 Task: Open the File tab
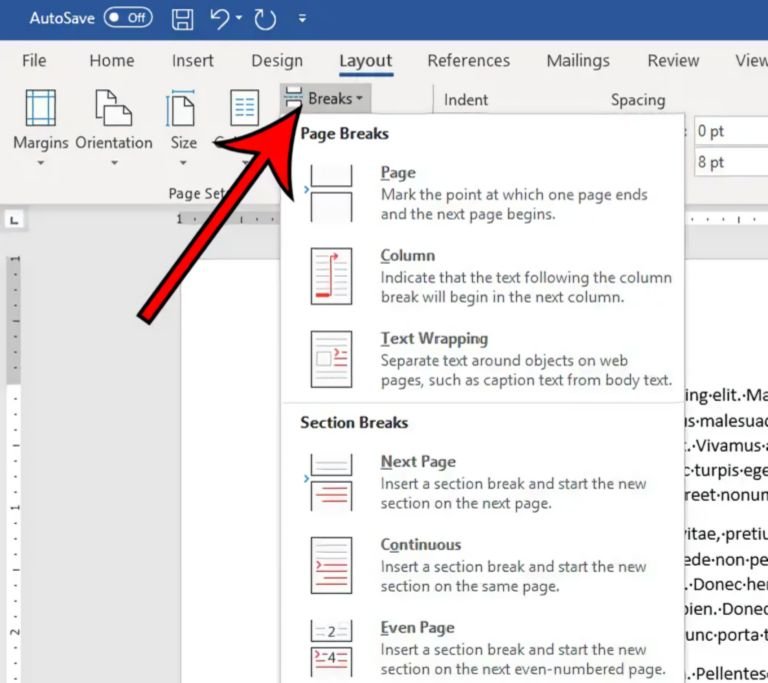[34, 61]
